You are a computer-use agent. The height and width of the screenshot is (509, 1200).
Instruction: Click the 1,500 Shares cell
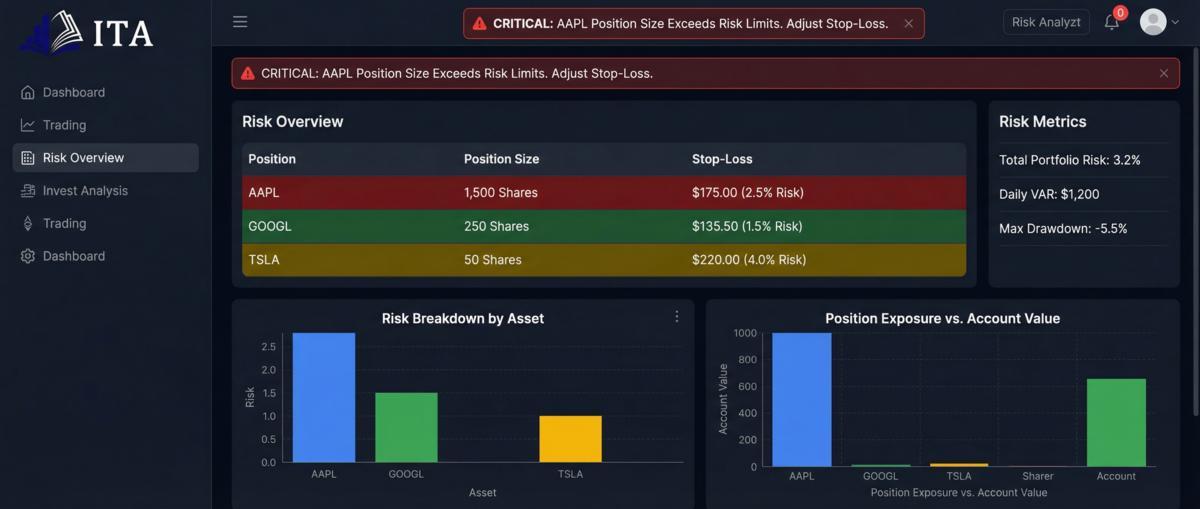(501, 192)
